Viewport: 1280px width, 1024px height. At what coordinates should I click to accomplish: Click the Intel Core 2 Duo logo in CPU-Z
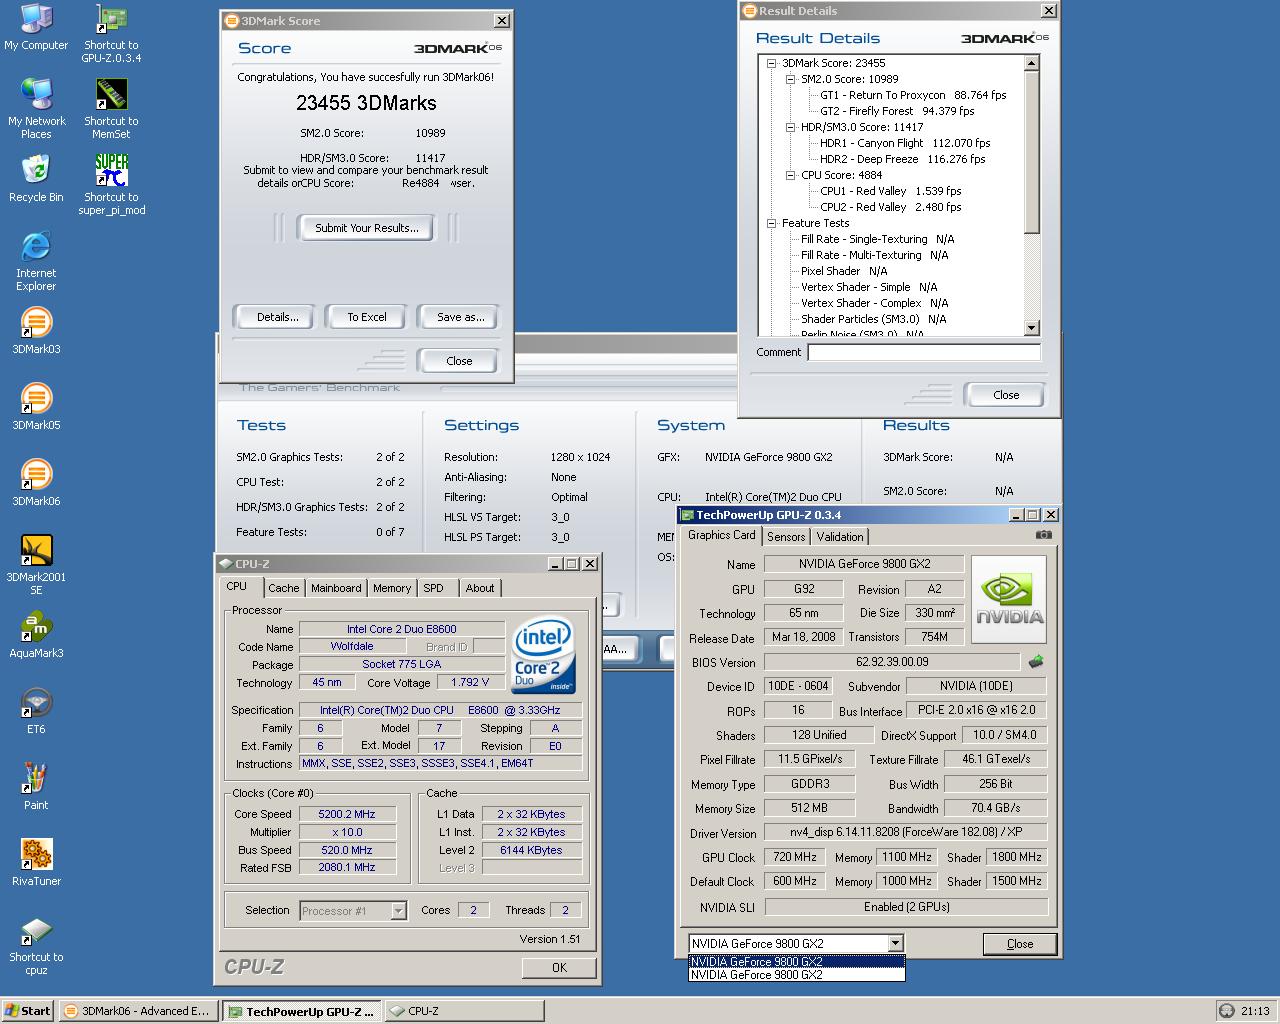[x=543, y=656]
